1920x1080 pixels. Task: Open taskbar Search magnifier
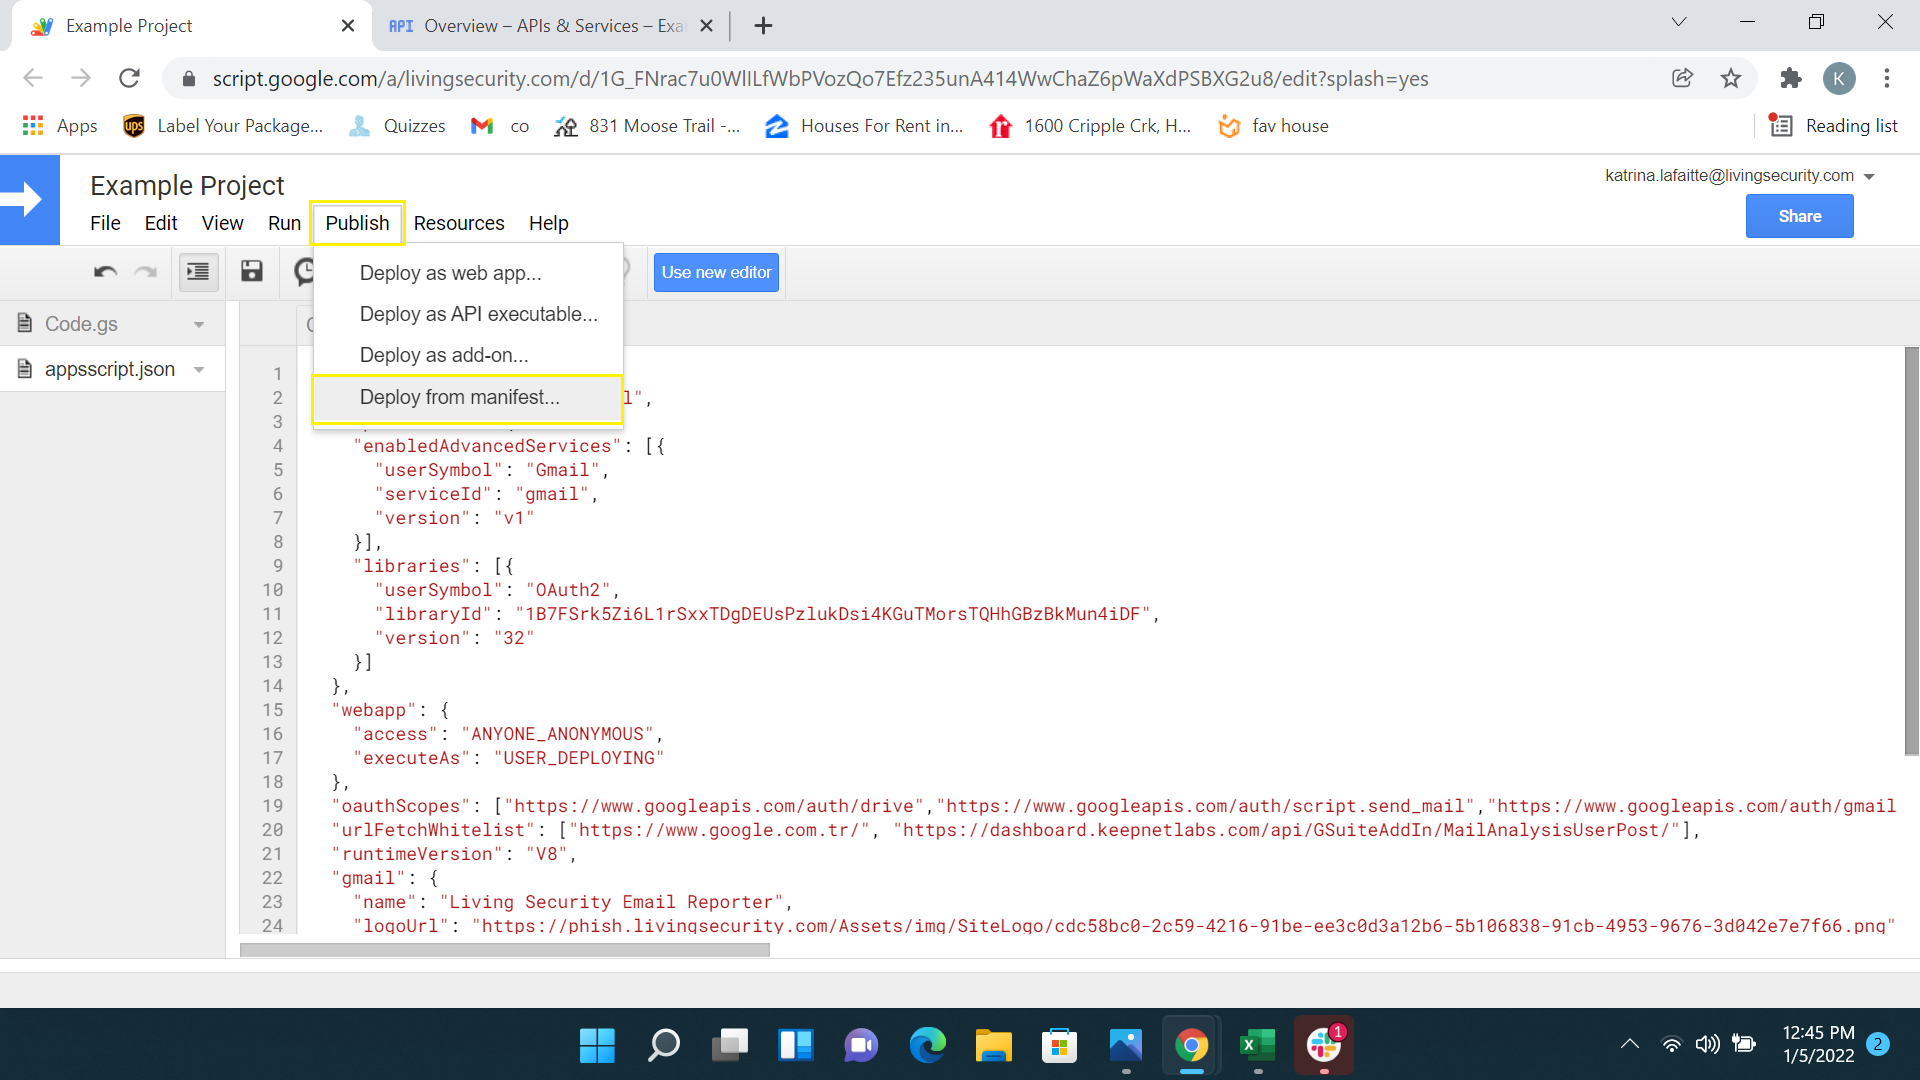click(664, 1046)
